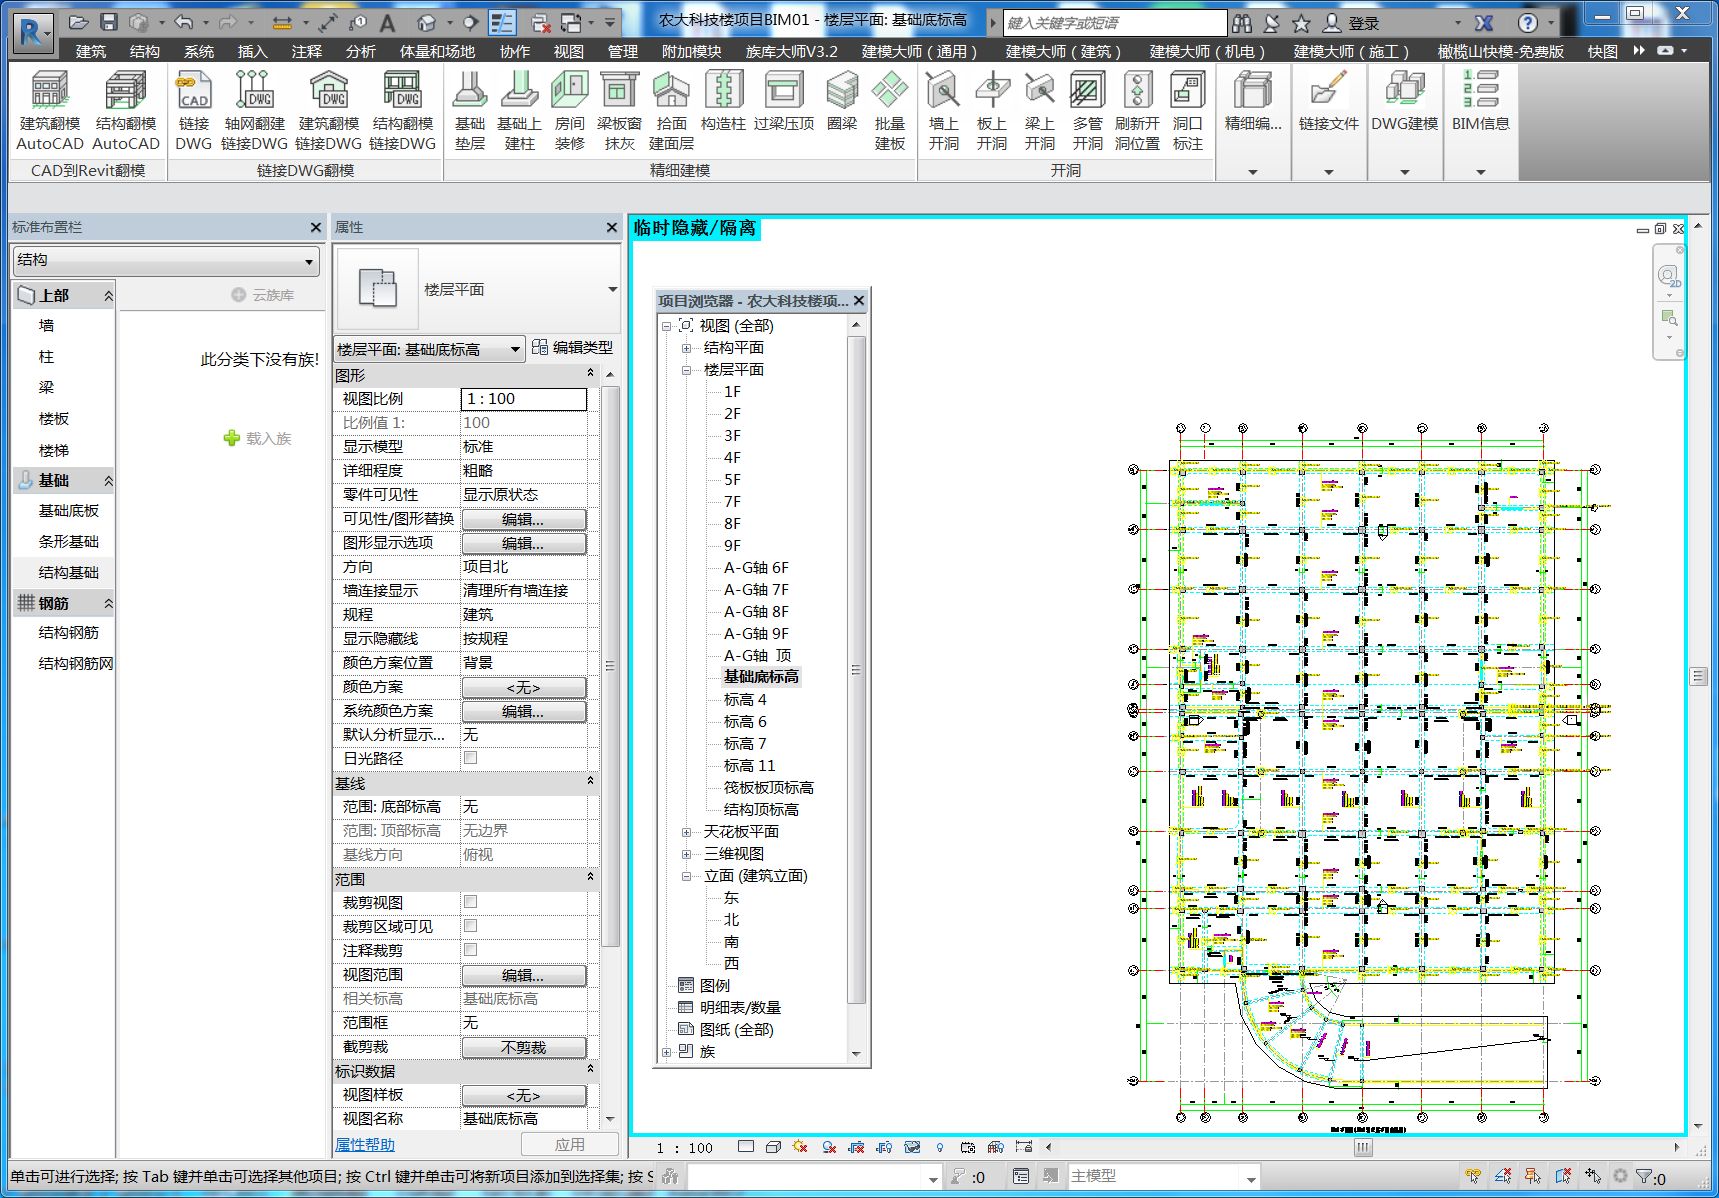Viewport: 1719px width, 1198px height.
Task: Expand the 三维视图 tree node
Action: [x=687, y=854]
